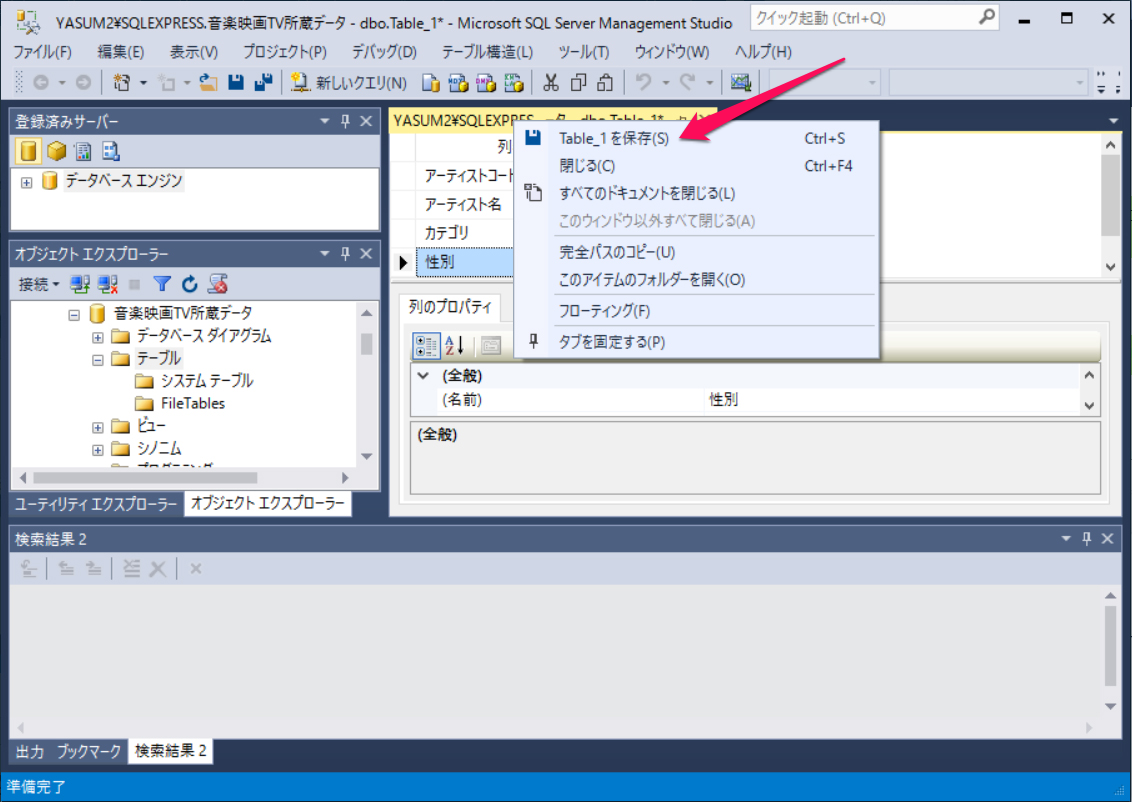Click the 新しいクエリ(N) button
This screenshot has width=1132, height=802.
(350, 83)
